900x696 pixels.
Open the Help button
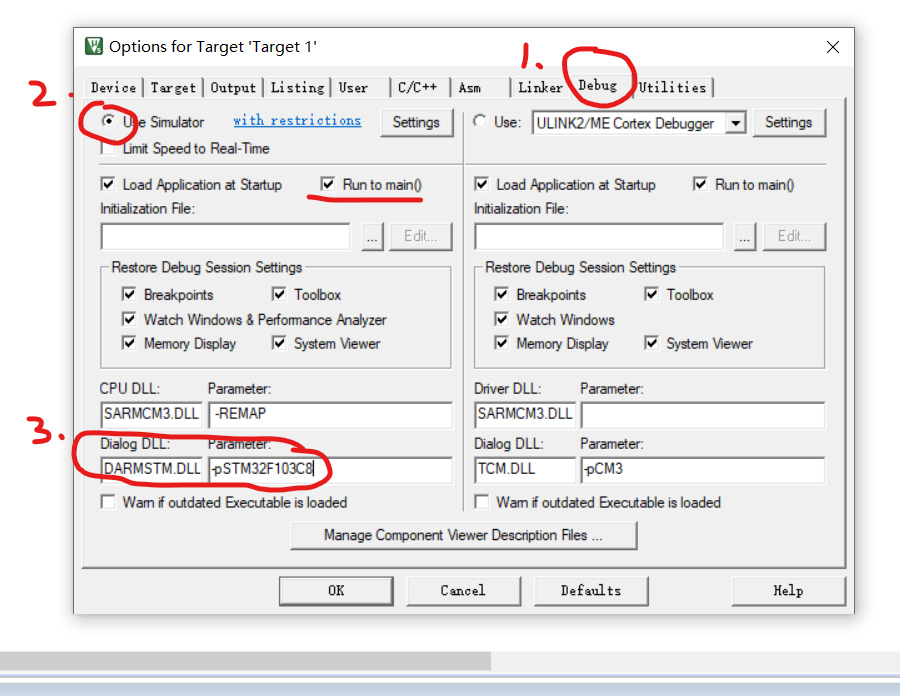[x=789, y=591]
